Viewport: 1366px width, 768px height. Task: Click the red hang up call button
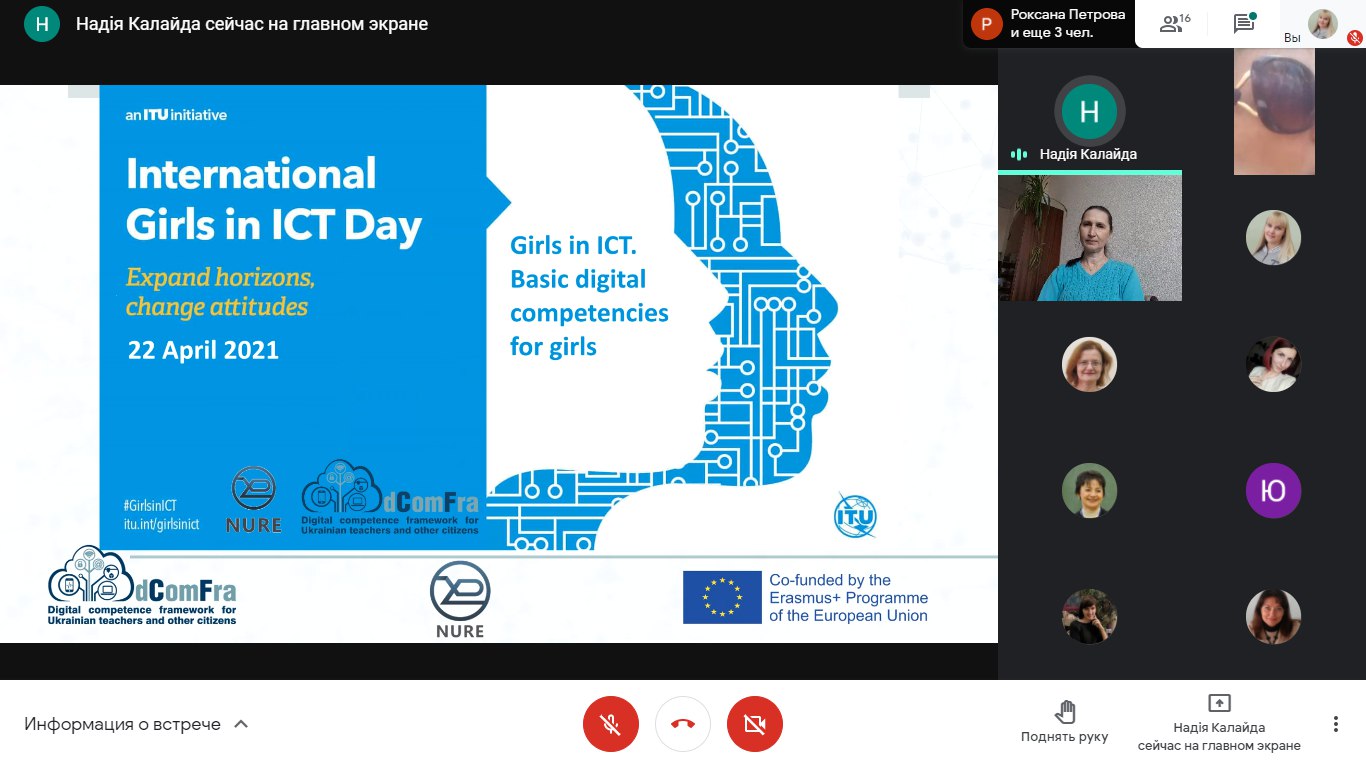coord(683,724)
